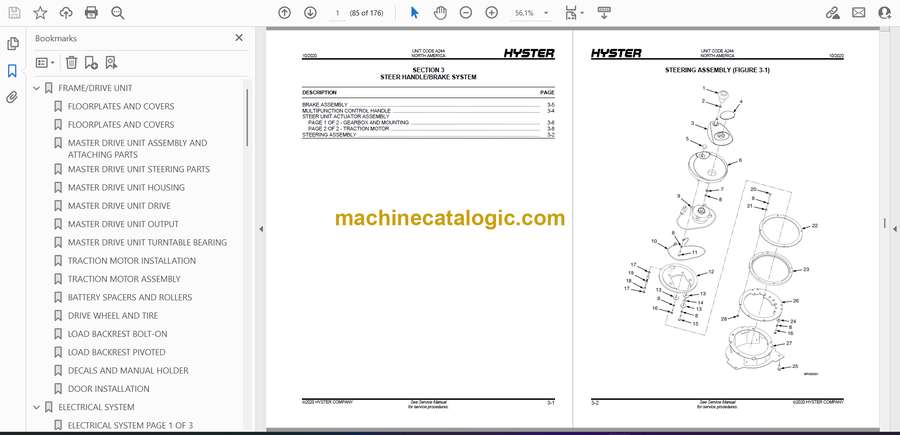Open ELECTRICAL SYSTEM PAGE 1 OF 3 bookmark
Viewport: 900px width, 435px height.
pyautogui.click(x=131, y=426)
